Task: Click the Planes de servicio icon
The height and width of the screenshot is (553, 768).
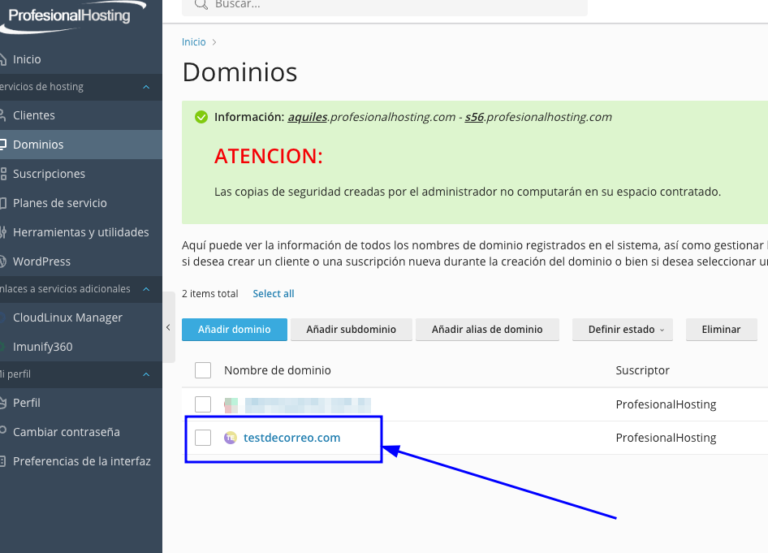Action: point(3,203)
